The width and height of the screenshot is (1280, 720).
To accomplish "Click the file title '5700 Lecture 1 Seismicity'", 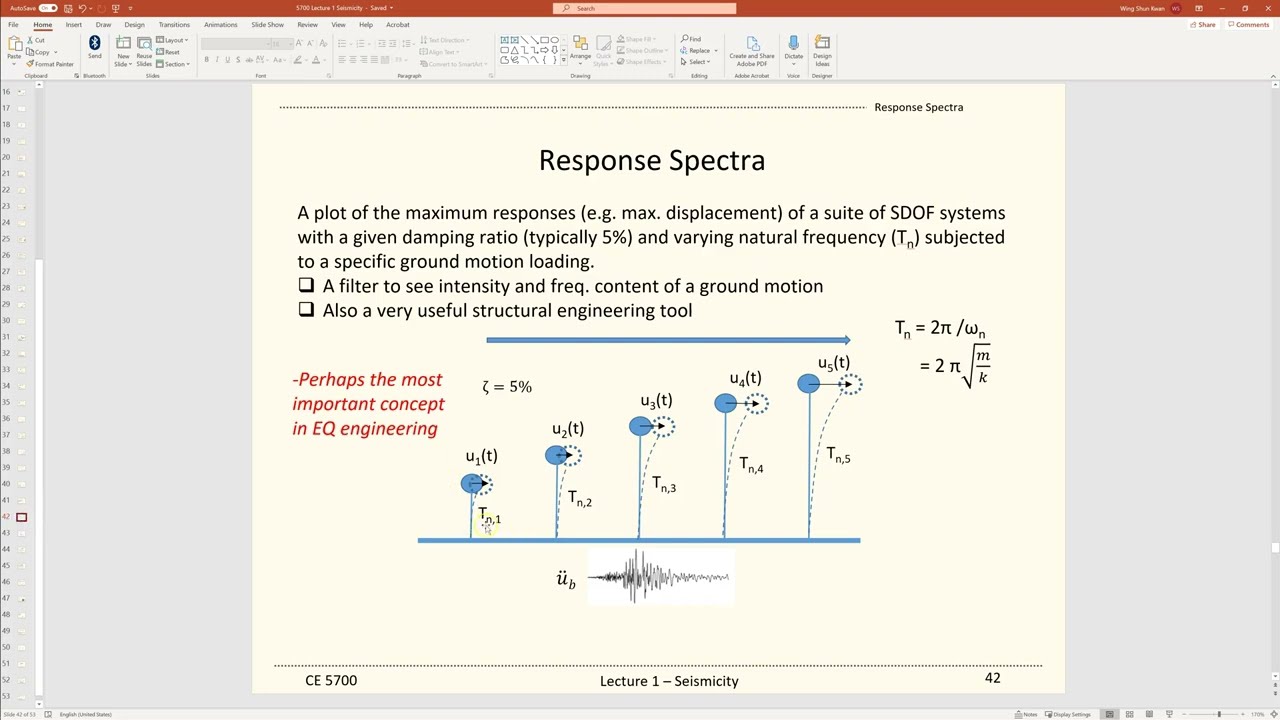I will 331,8.
